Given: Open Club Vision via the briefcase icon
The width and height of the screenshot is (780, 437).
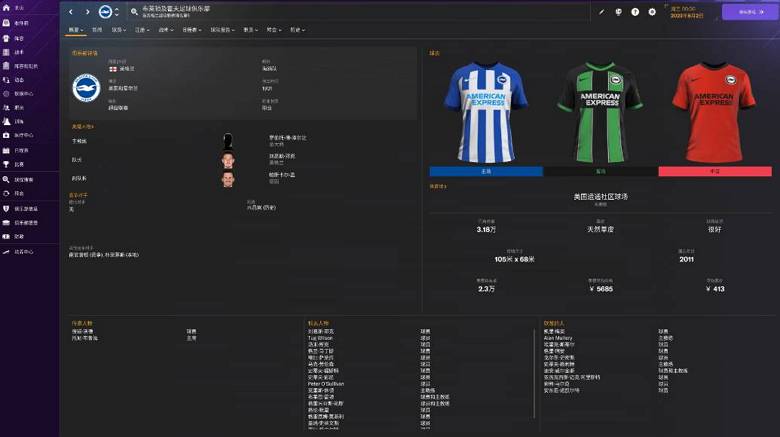Looking at the screenshot, I should [x=6, y=222].
